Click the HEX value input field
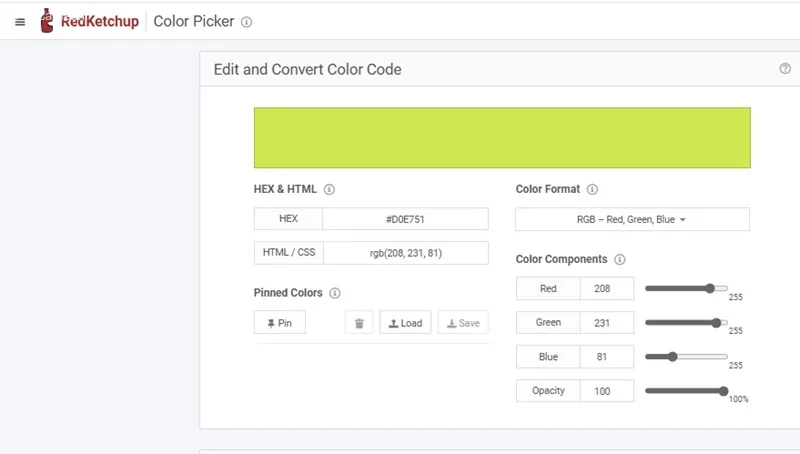 (405, 219)
